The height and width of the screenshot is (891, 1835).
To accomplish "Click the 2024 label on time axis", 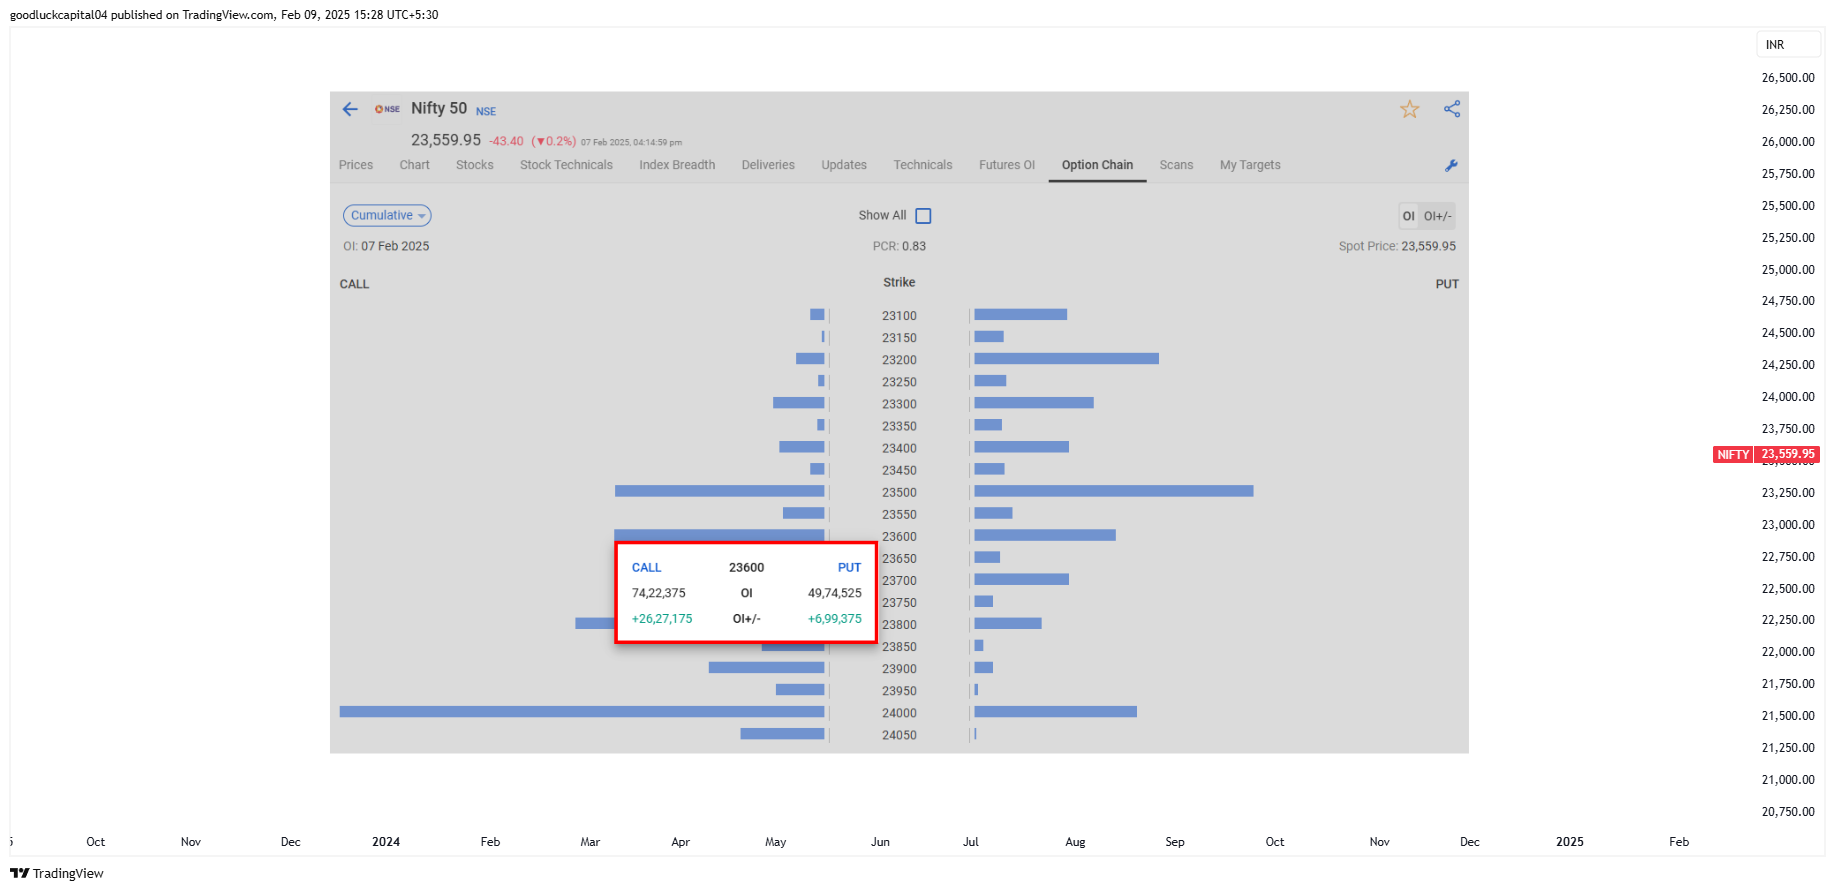I will [386, 842].
